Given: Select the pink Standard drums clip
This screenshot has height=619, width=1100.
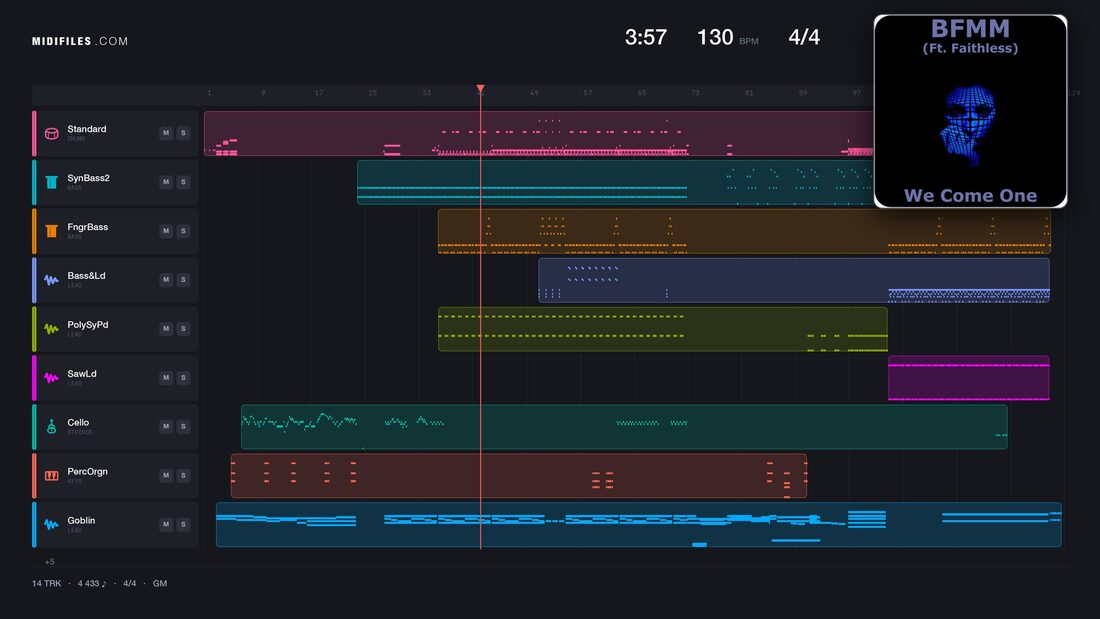Looking at the screenshot, I should click(x=539, y=133).
